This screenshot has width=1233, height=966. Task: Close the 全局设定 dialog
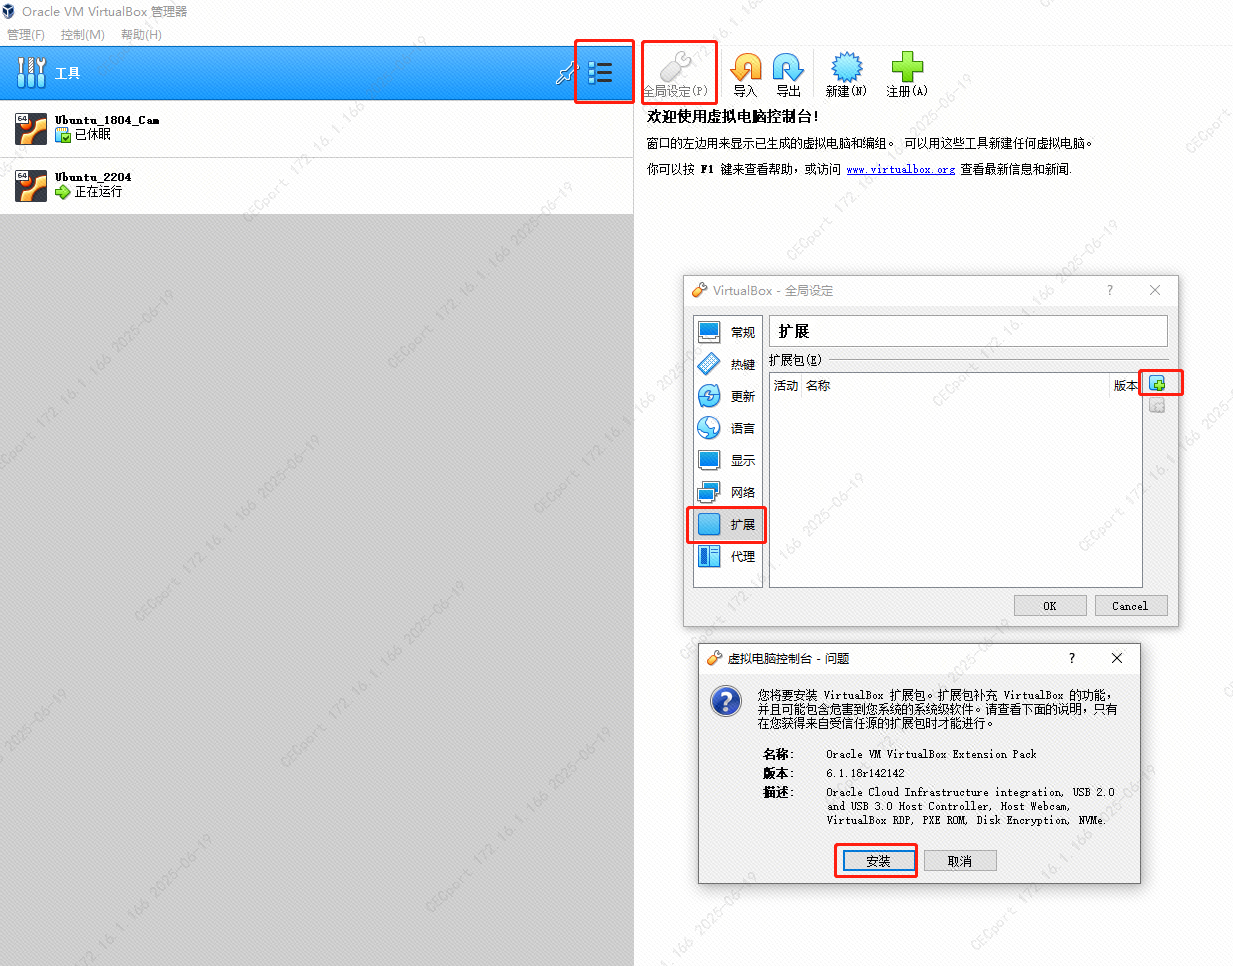pos(1155,290)
